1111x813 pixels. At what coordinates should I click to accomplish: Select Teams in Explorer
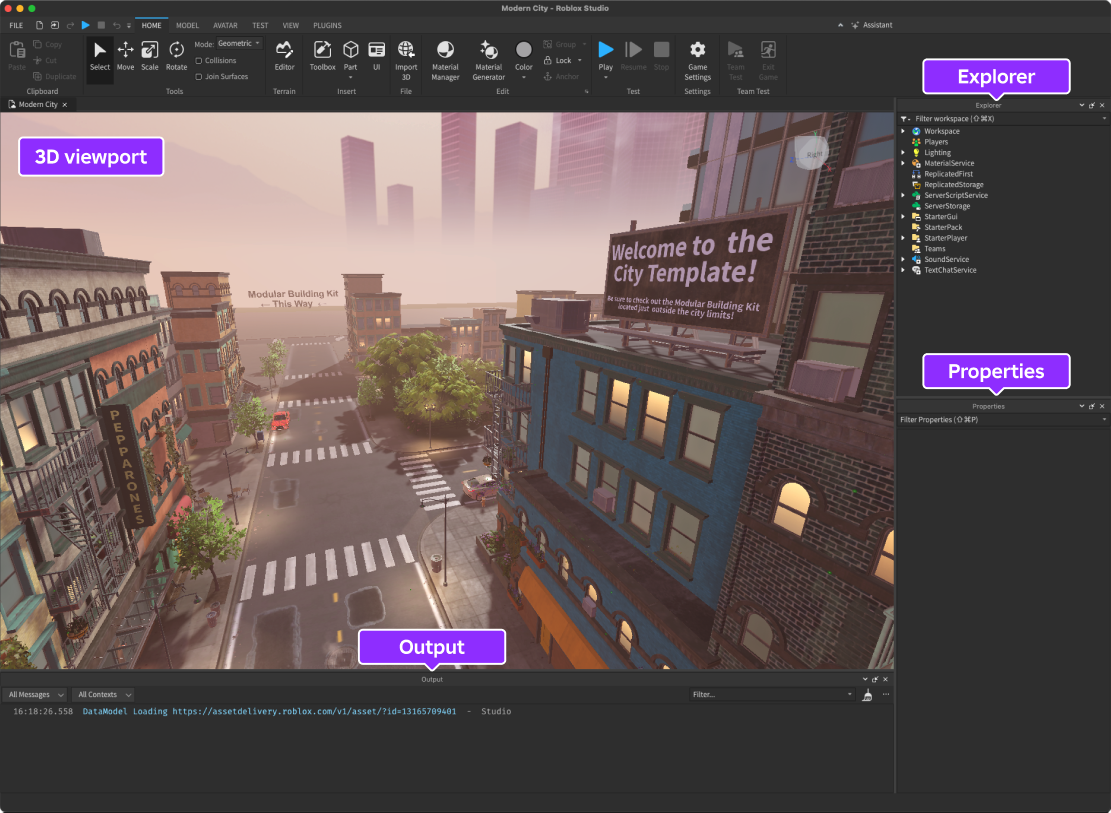935,249
